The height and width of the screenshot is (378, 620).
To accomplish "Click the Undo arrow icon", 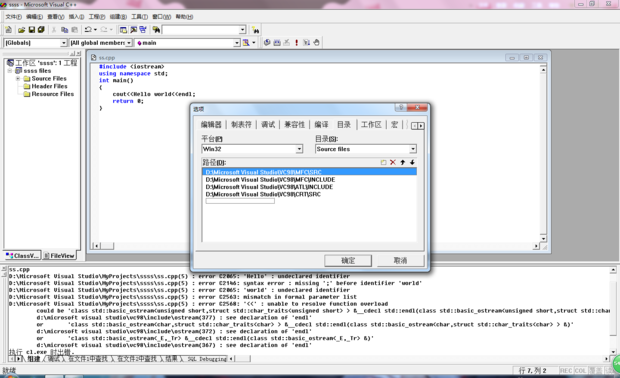I will (x=88, y=30).
